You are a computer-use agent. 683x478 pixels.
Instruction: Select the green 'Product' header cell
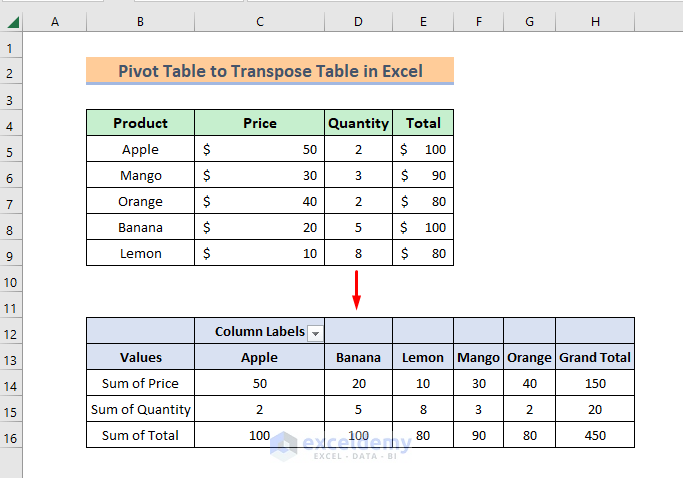tap(140, 123)
